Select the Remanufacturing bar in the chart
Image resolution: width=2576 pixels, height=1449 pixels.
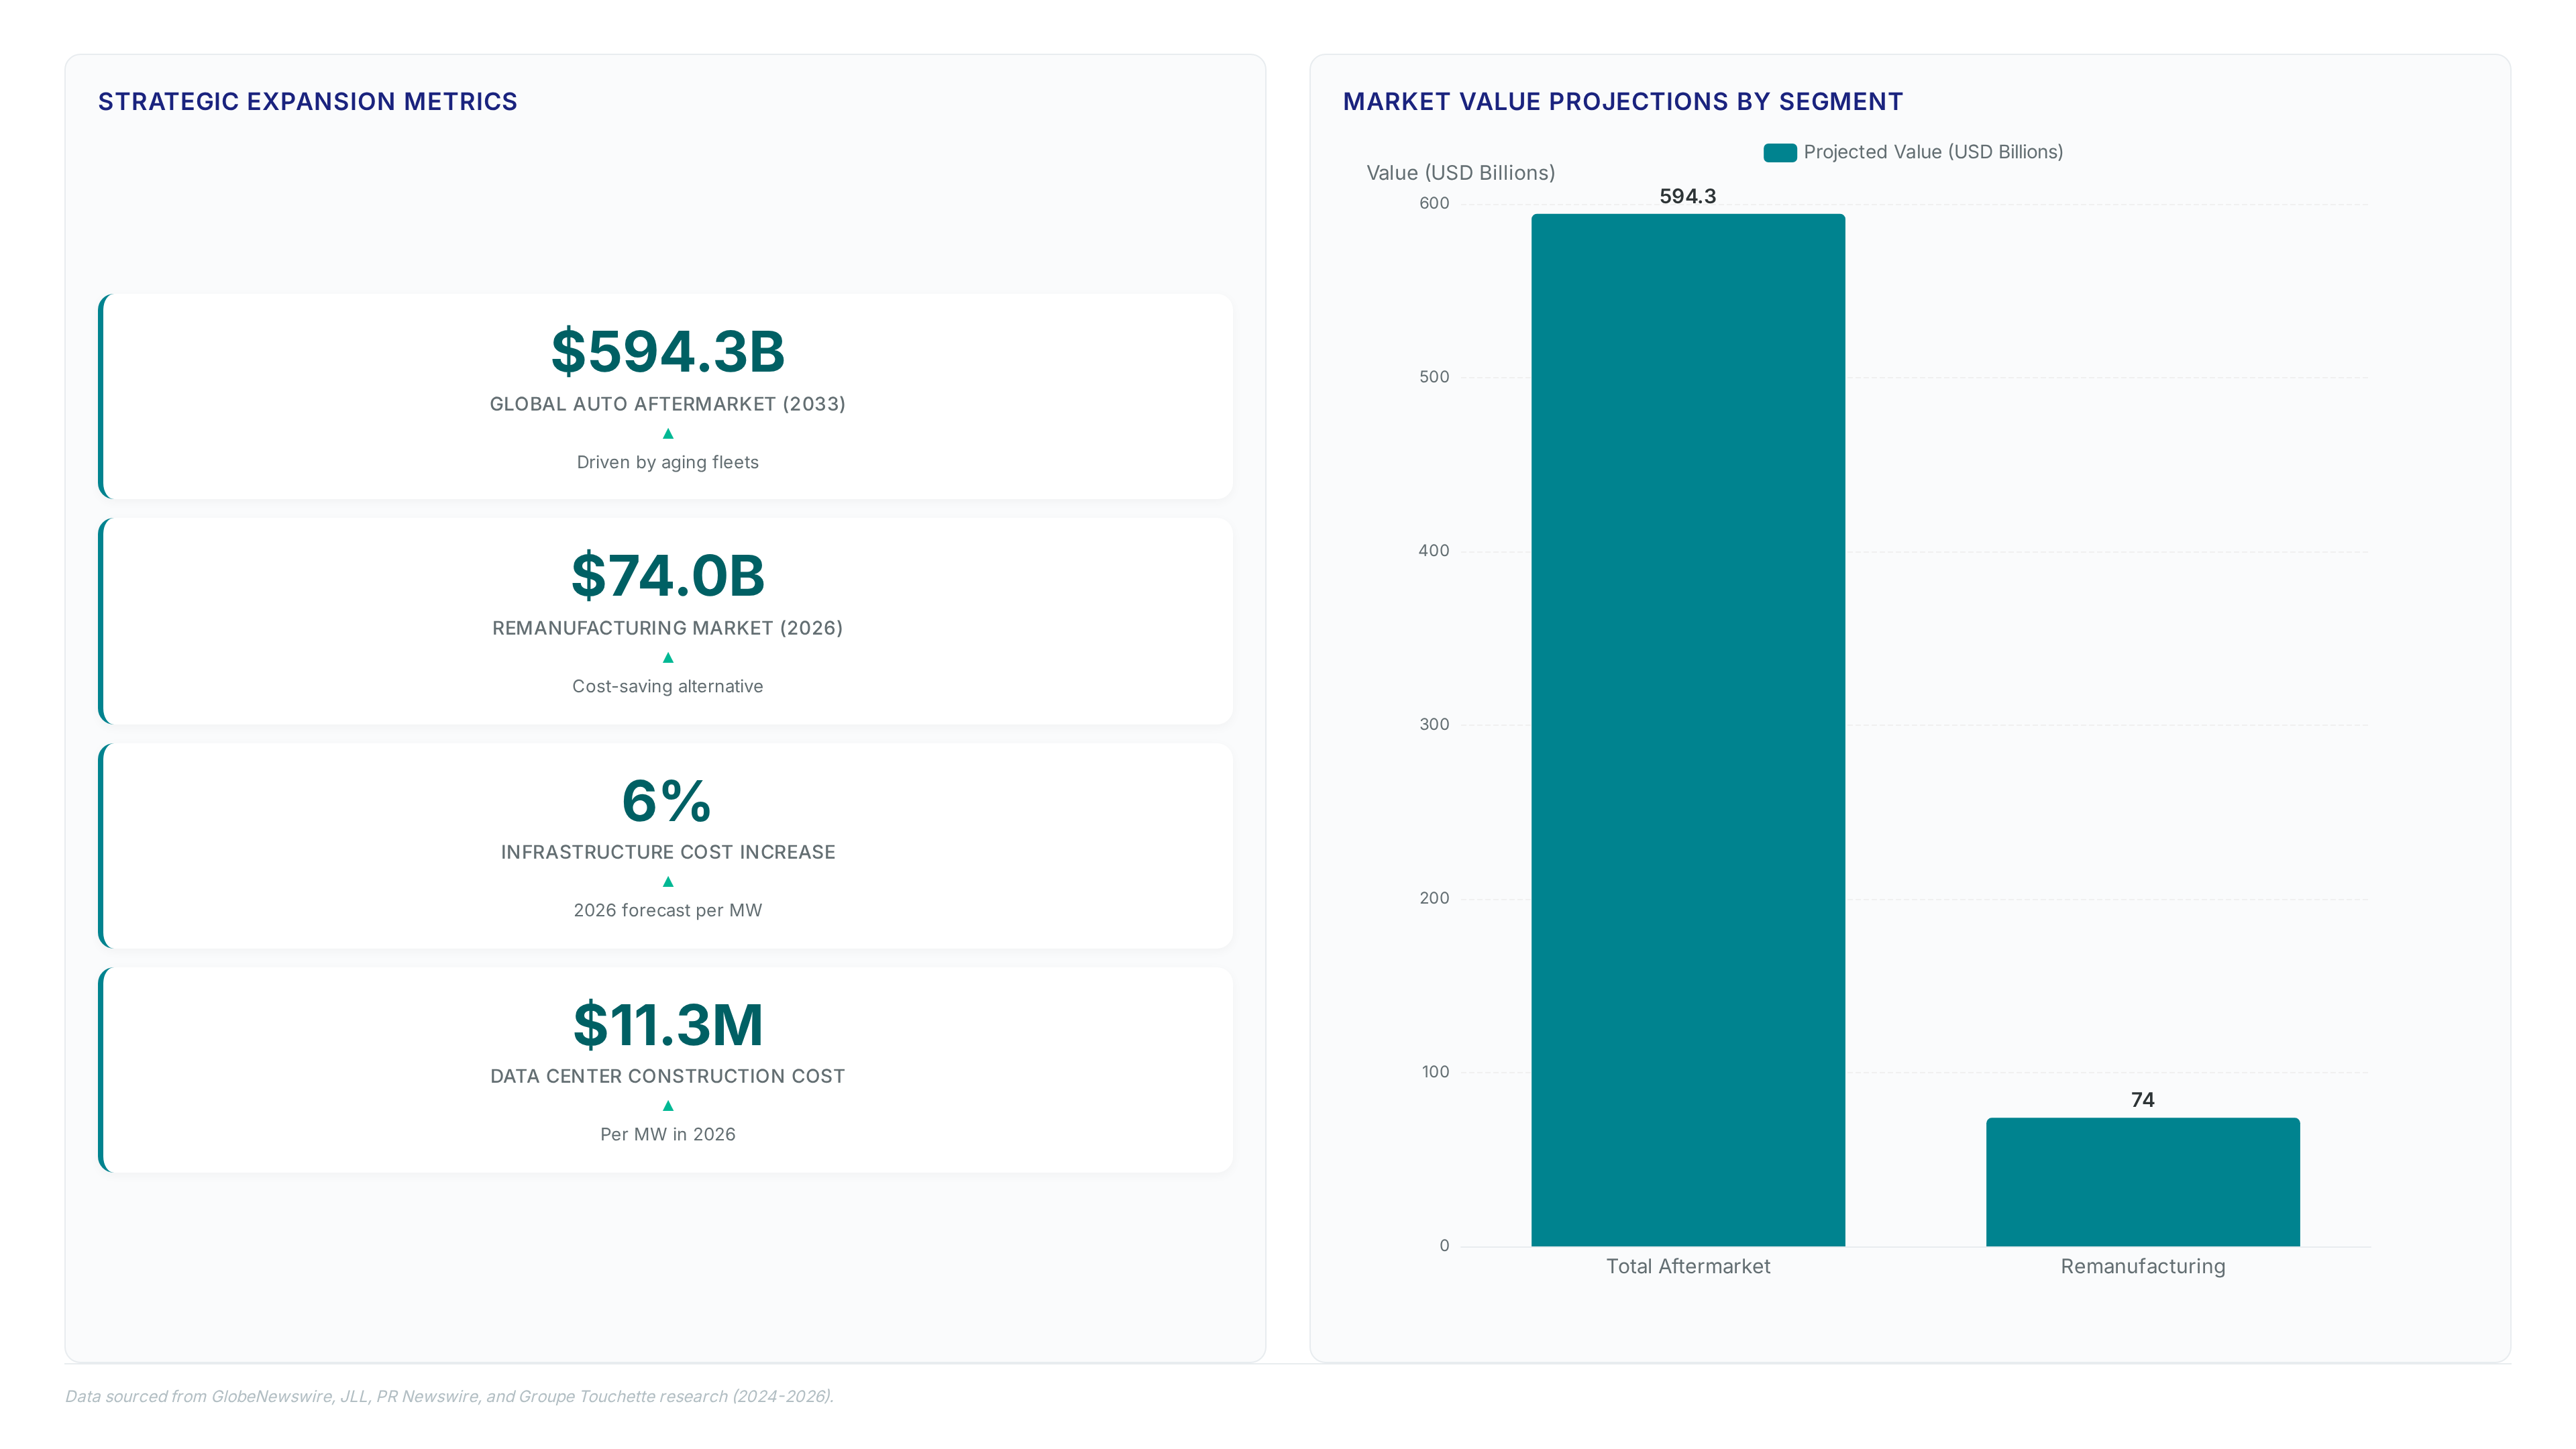tap(2143, 1182)
